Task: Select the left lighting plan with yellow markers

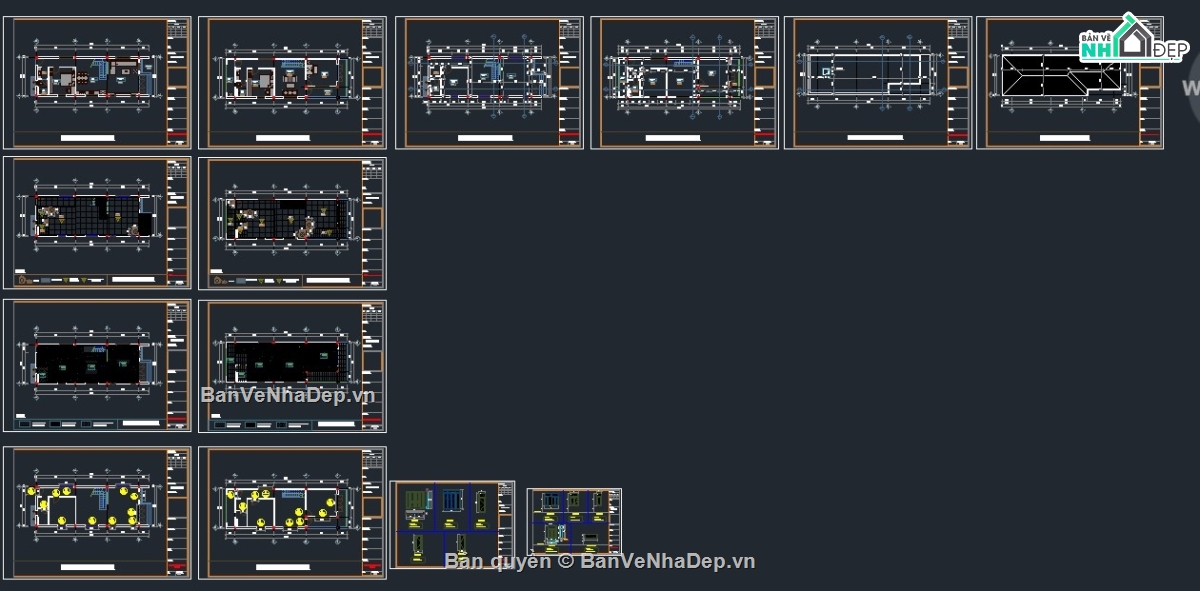Action: coord(97,513)
